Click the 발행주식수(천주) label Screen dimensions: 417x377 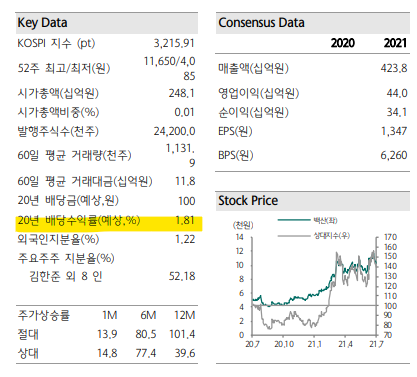point(58,131)
